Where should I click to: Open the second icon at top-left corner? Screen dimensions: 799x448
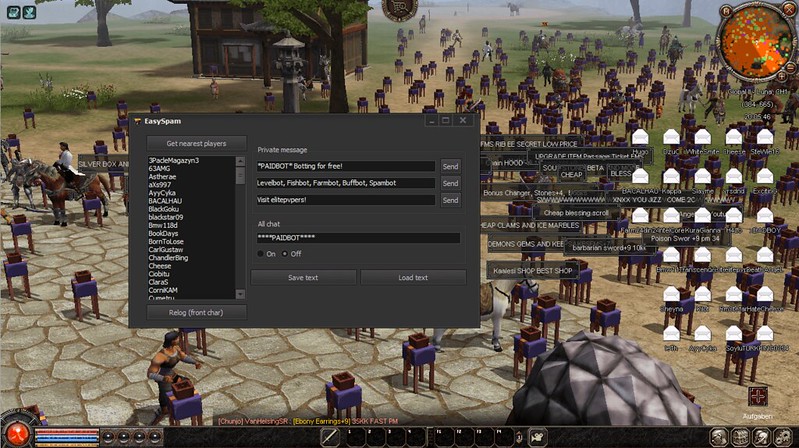tap(30, 12)
